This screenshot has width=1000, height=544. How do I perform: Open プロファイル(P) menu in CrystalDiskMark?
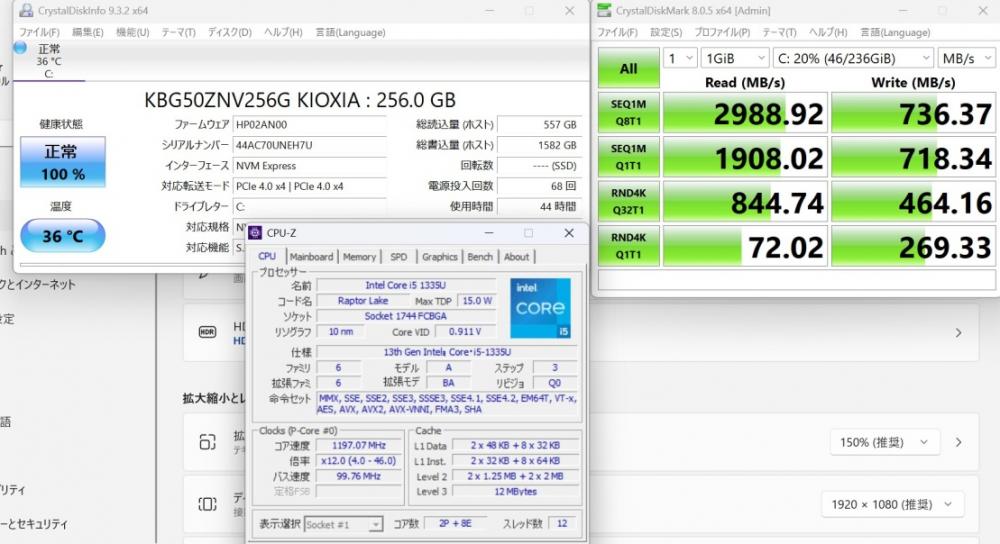click(x=722, y=32)
